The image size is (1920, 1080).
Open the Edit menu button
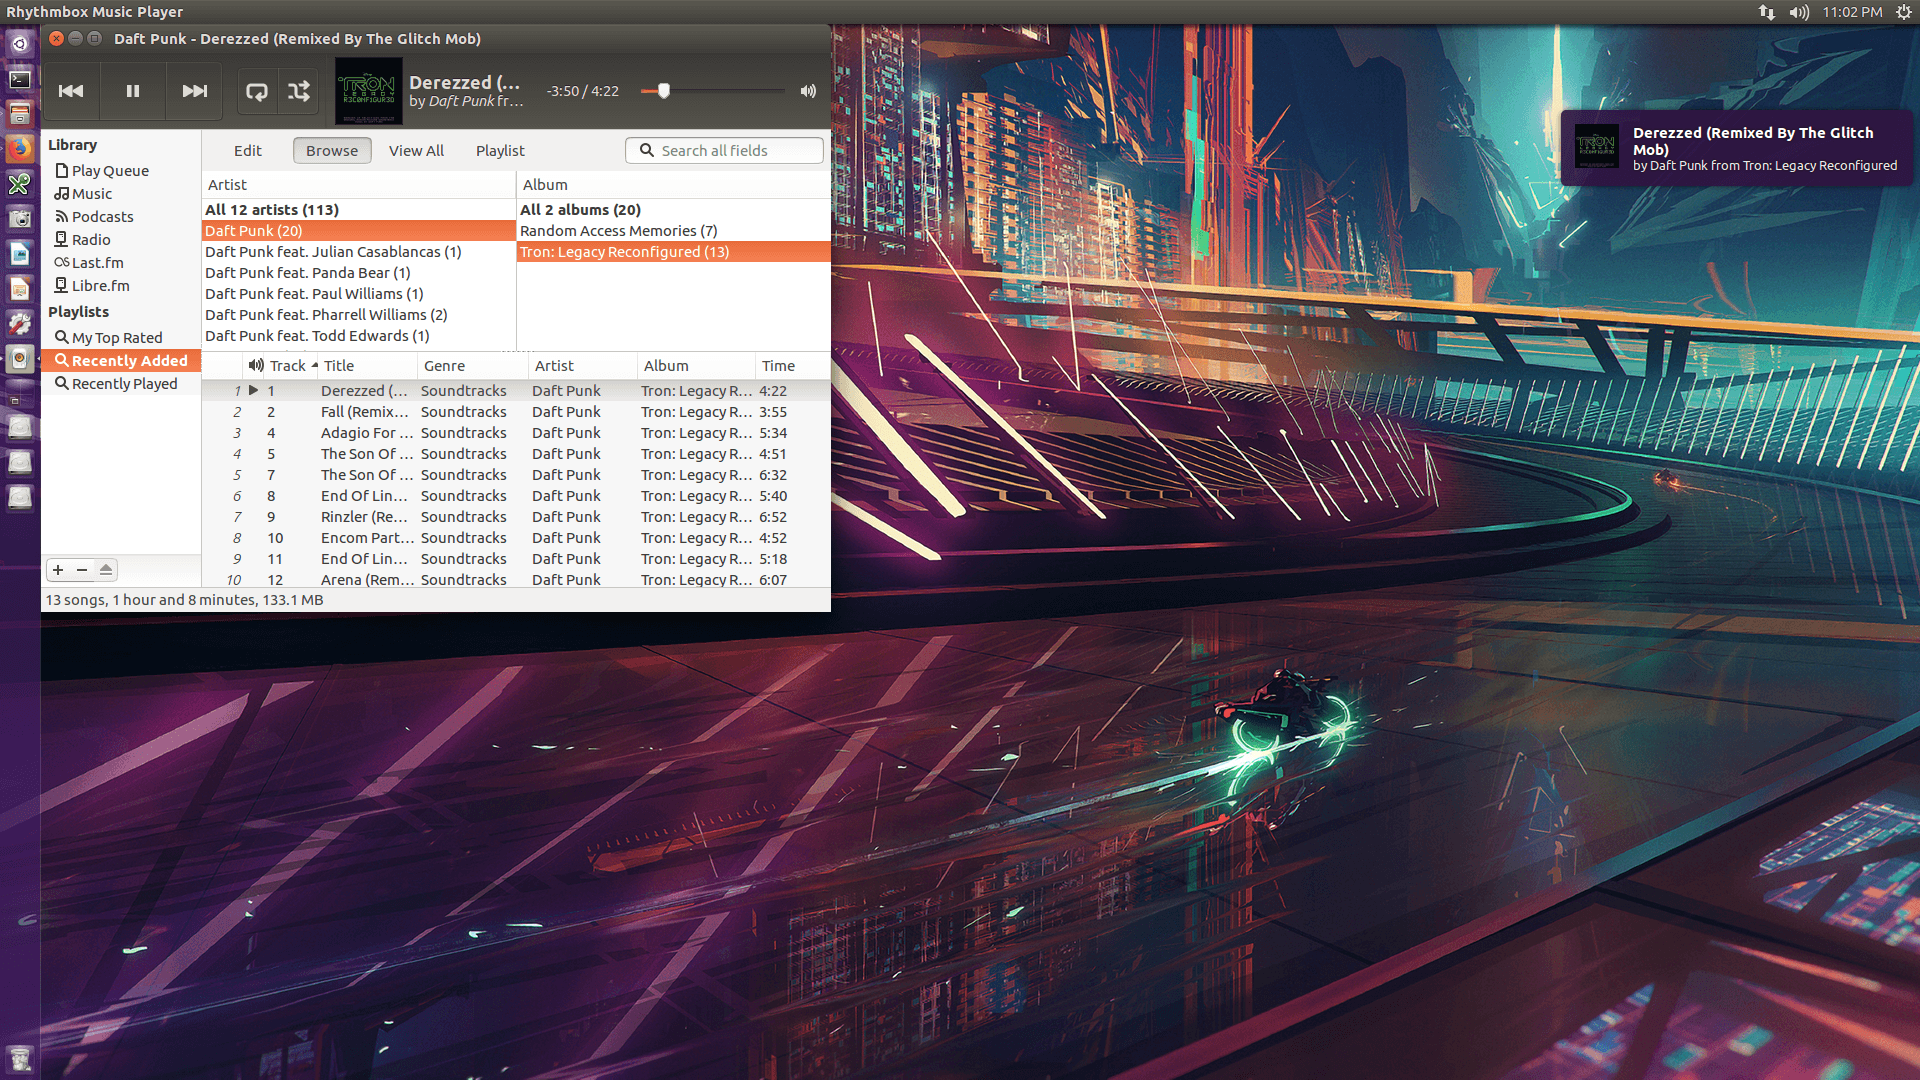[248, 151]
